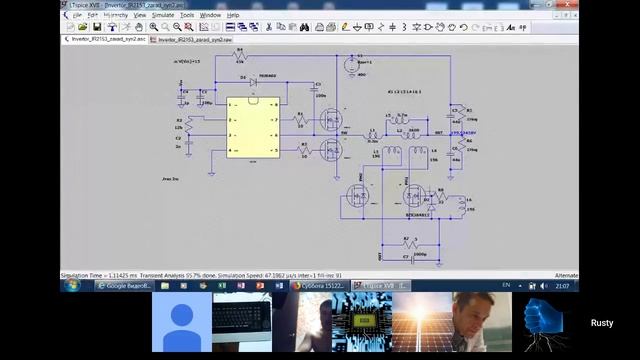Click the Zoom In magnifier icon
The width and height of the screenshot is (640, 360).
tap(153, 27)
